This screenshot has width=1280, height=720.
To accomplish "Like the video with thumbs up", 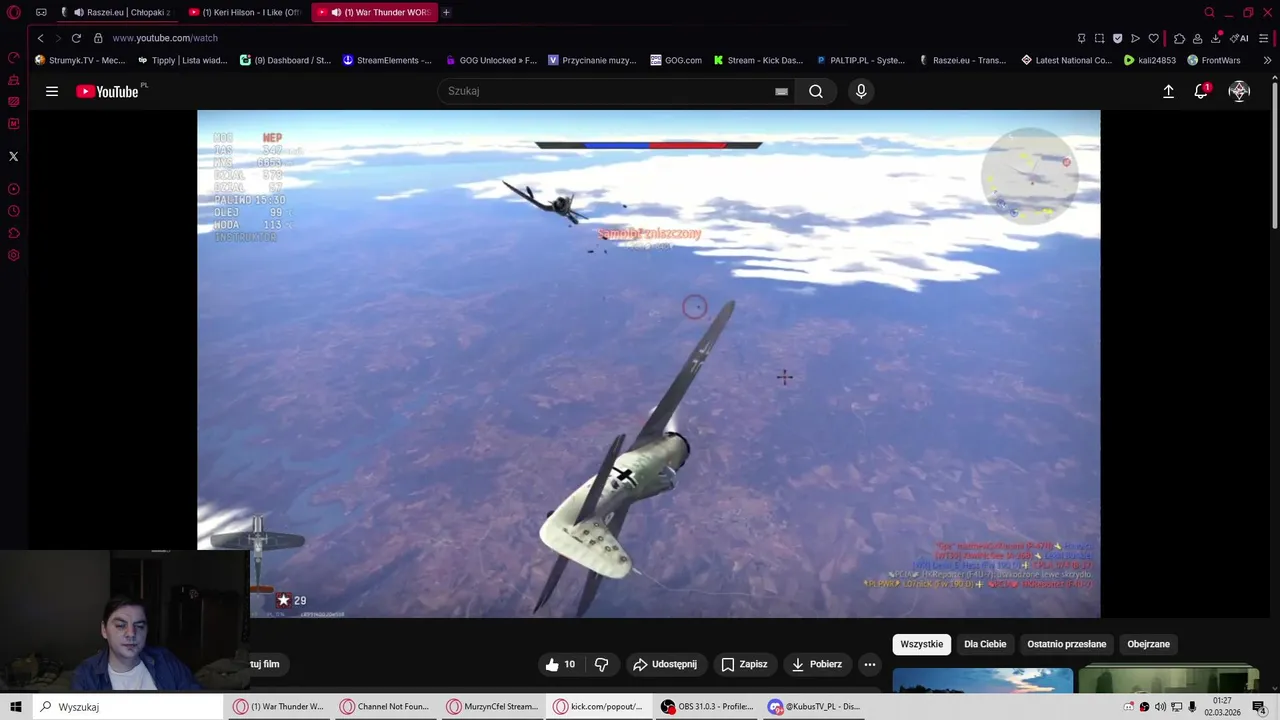I will (560, 664).
